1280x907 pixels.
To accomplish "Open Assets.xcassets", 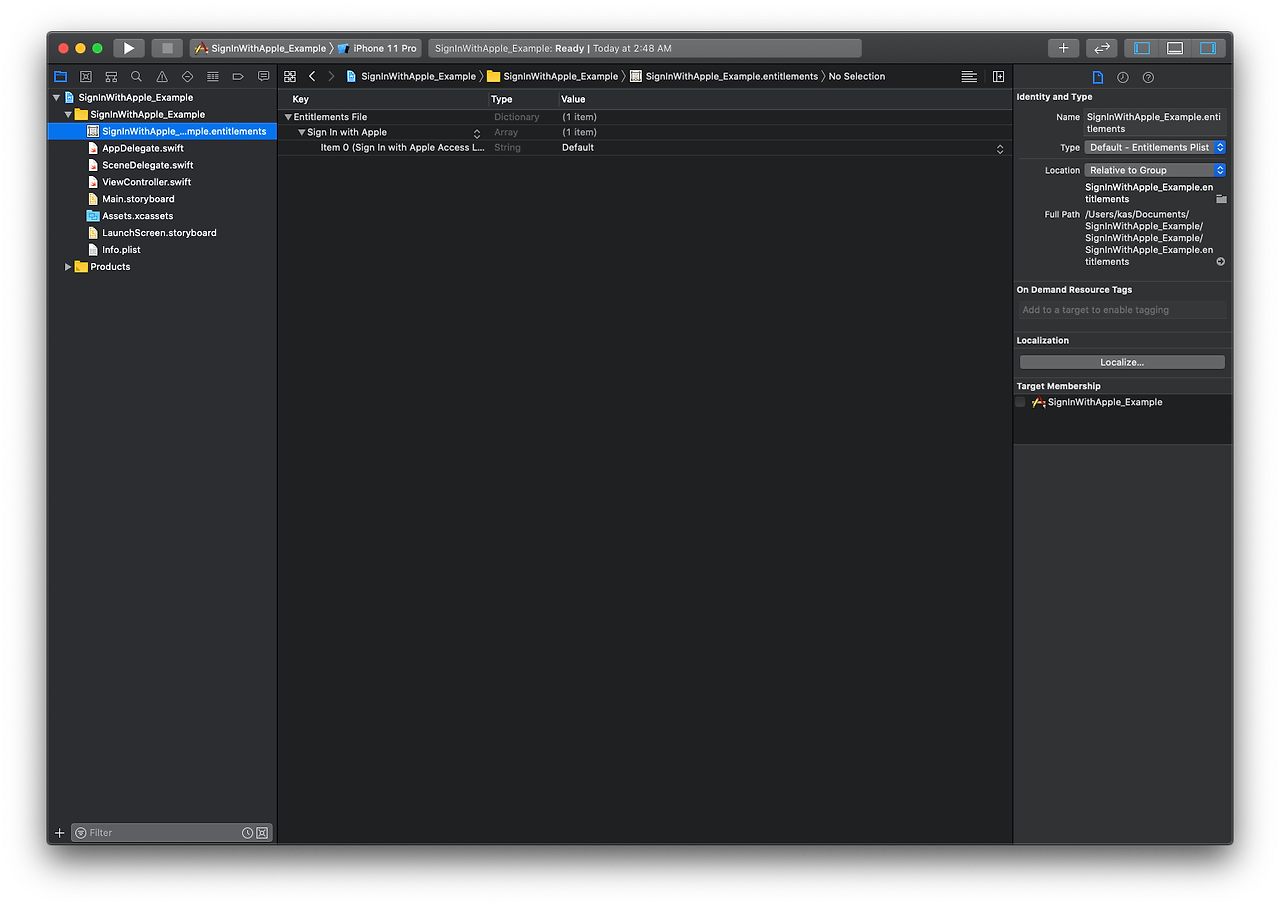I will (x=137, y=217).
